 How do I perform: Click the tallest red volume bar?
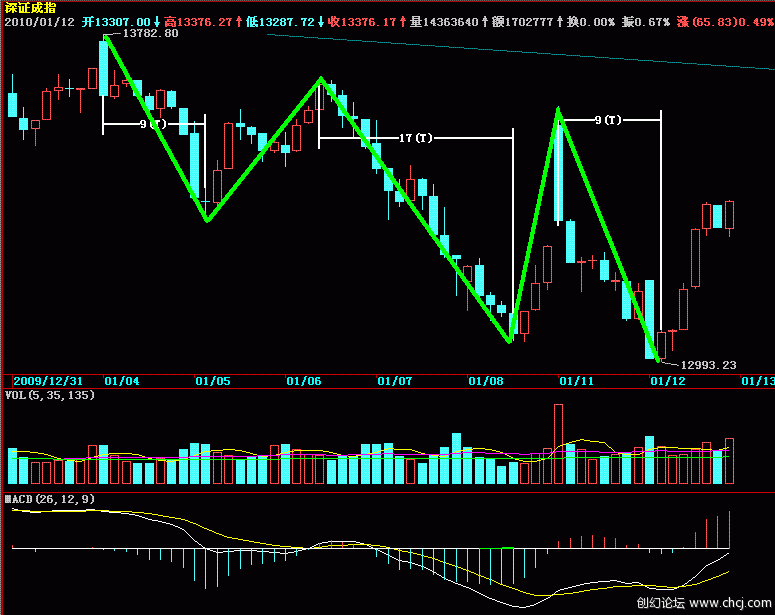coord(558,444)
